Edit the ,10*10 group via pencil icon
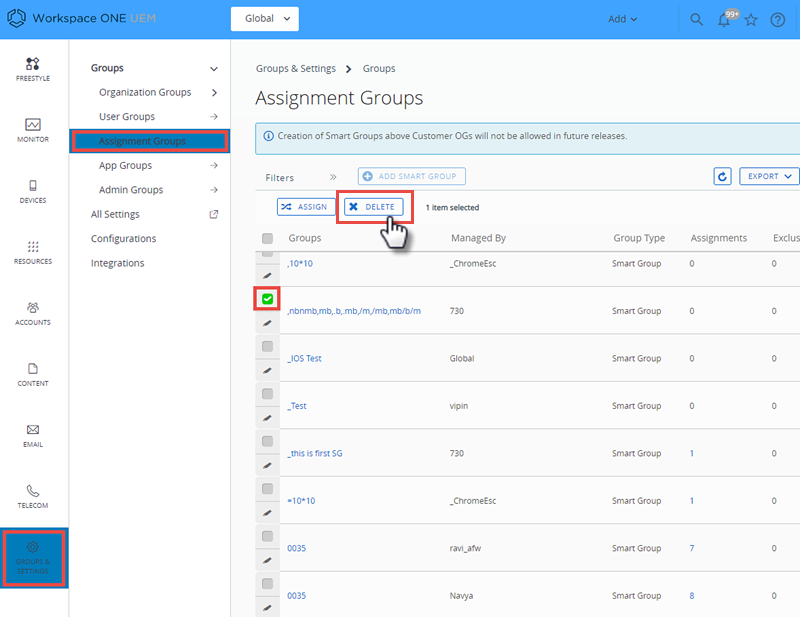Image resolution: width=800 pixels, height=617 pixels. (x=267, y=276)
